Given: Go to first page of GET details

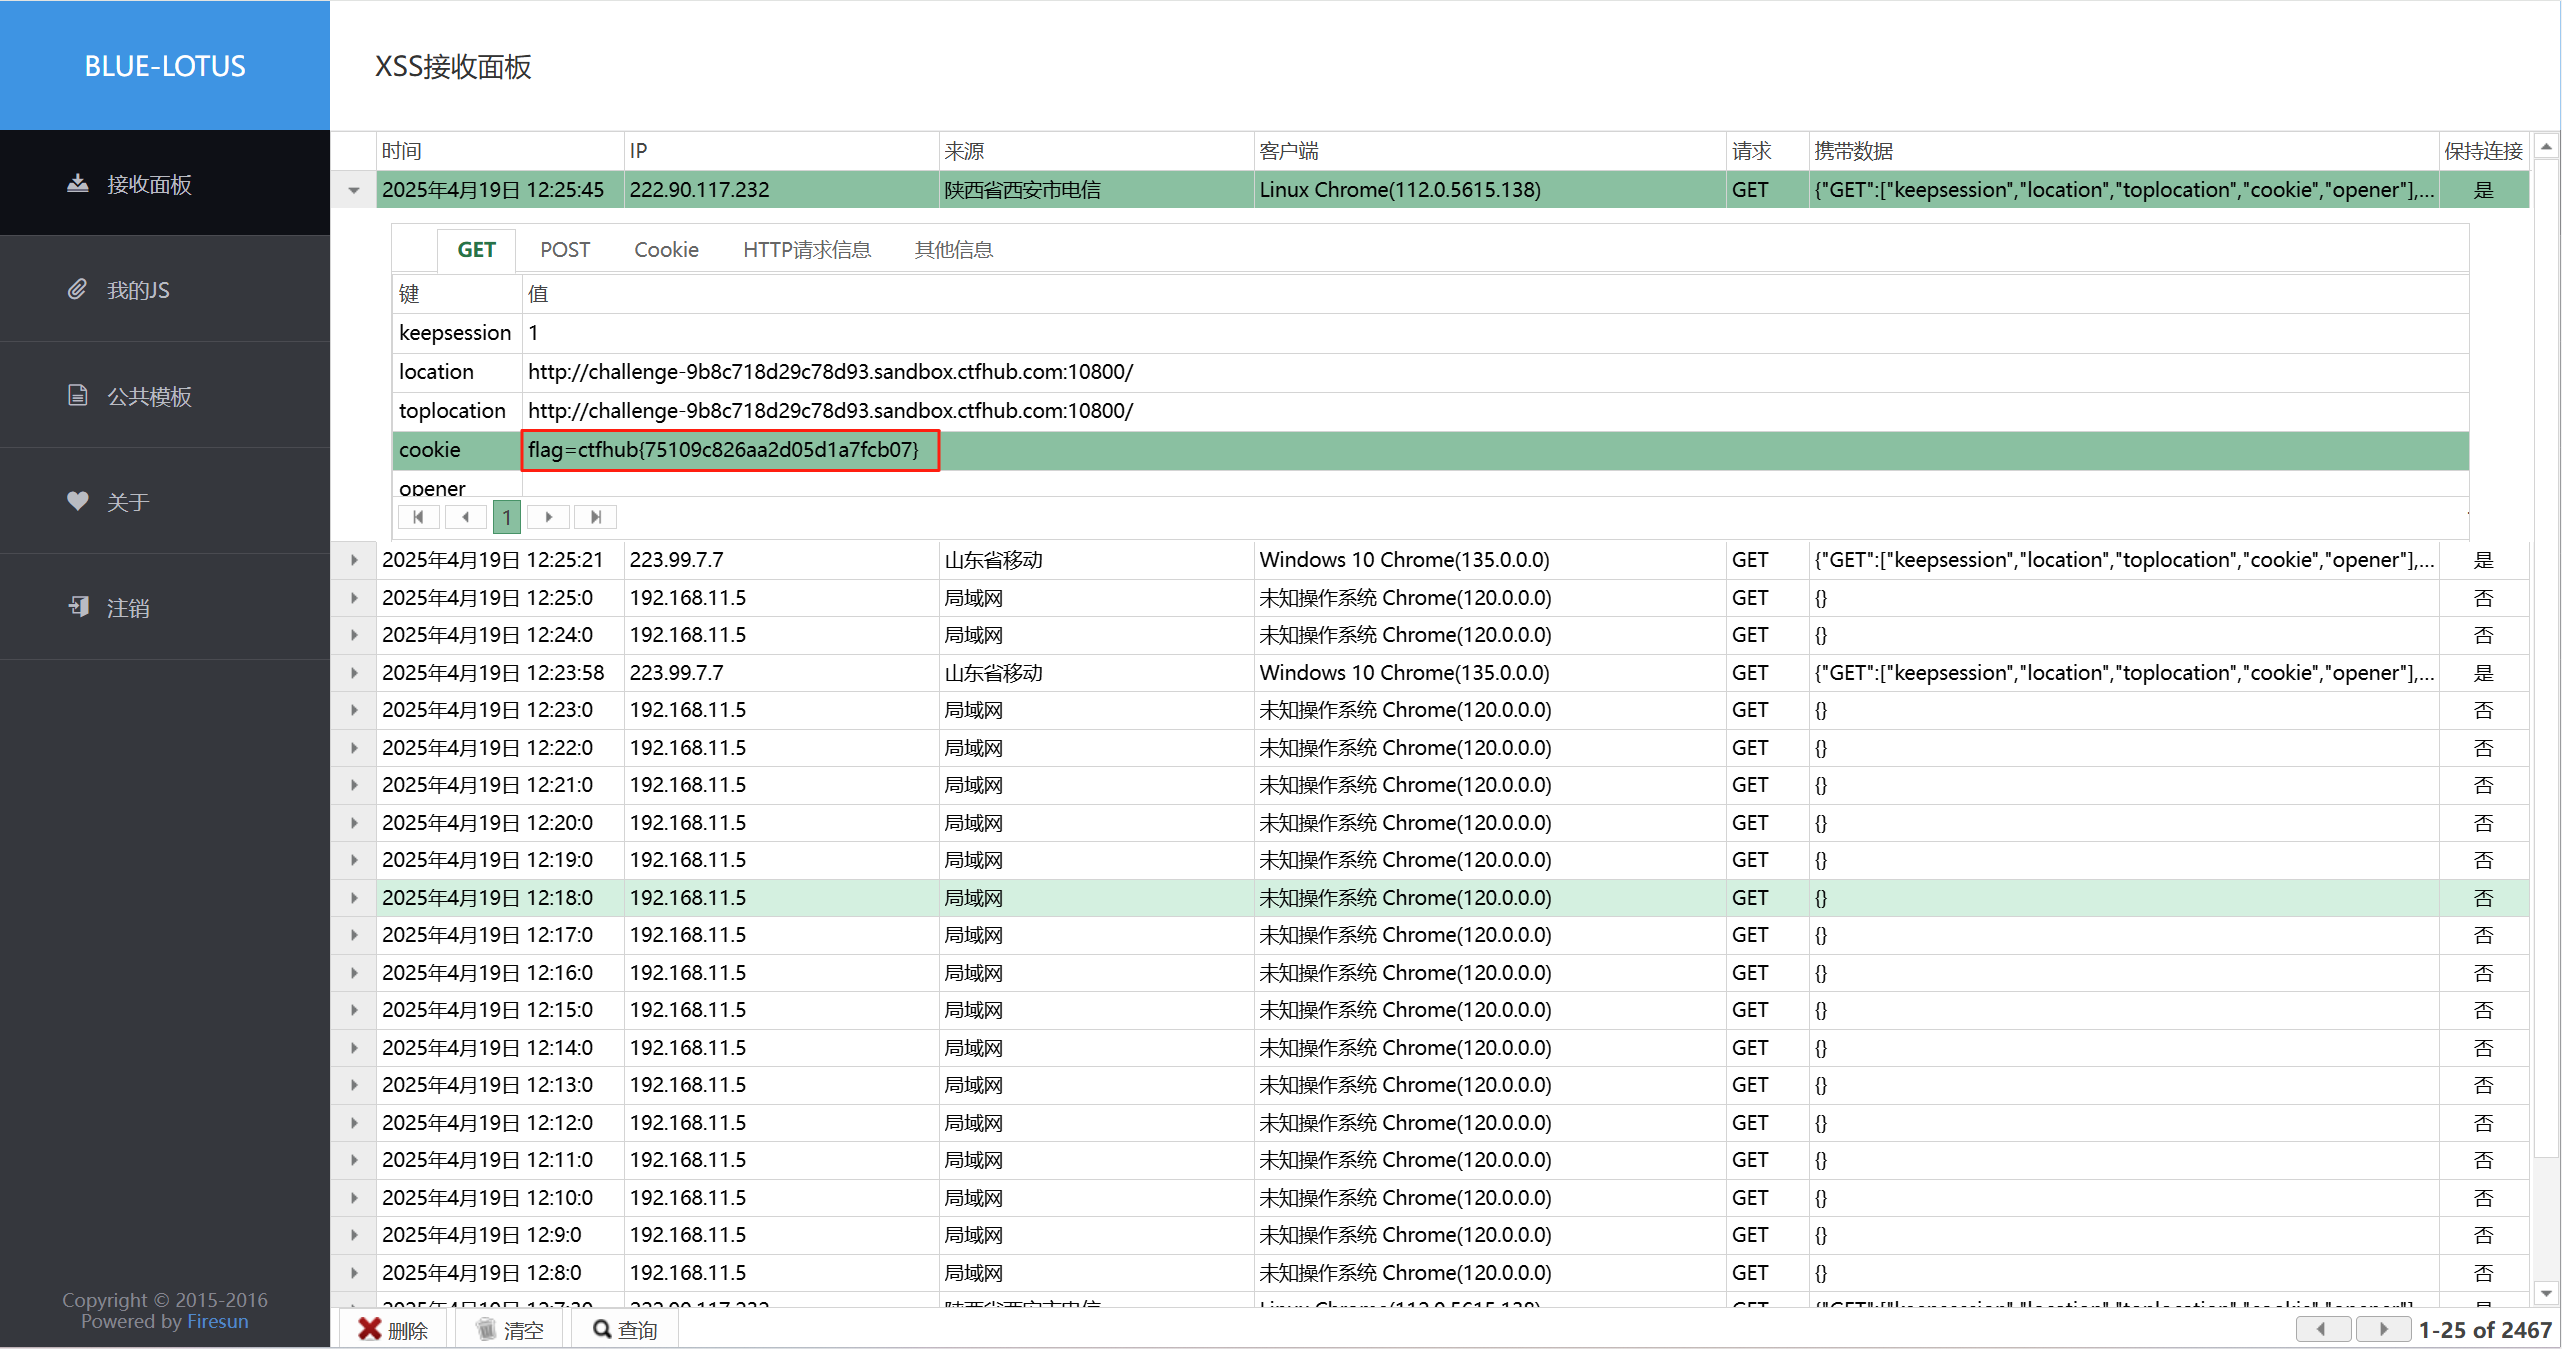Looking at the screenshot, I should click(x=418, y=517).
